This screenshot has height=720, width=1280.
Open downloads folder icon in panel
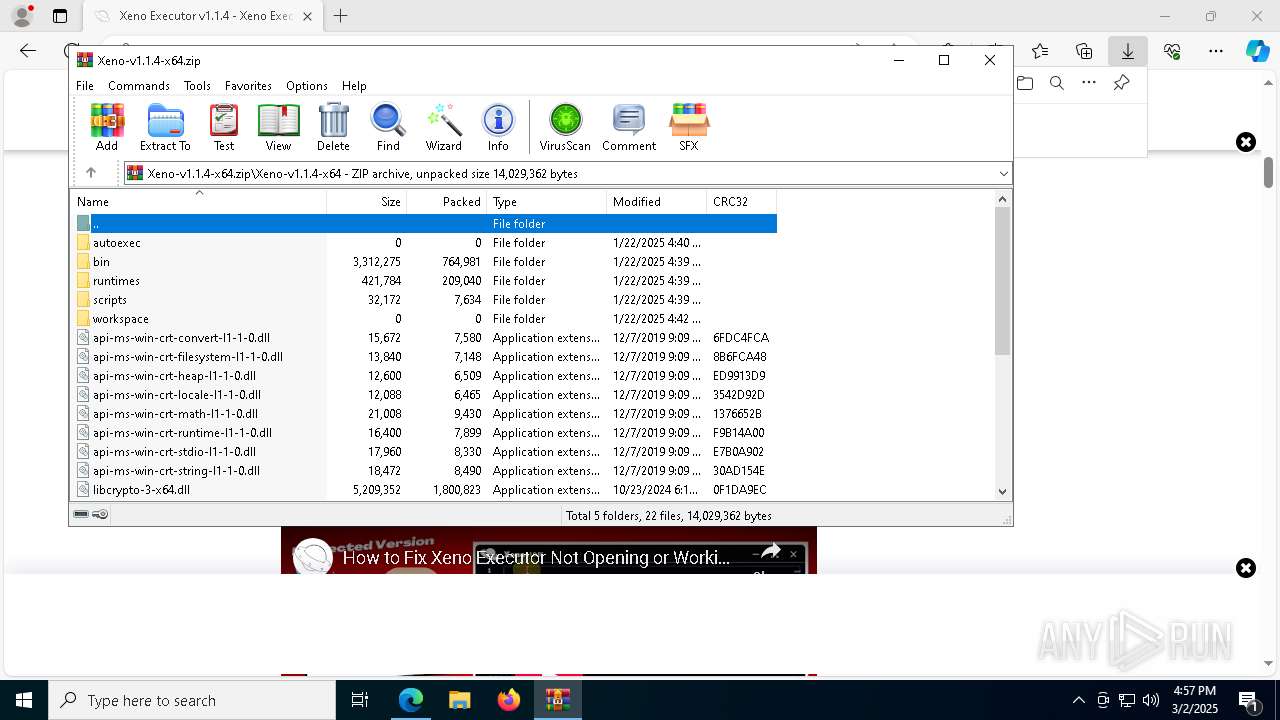point(1025,83)
